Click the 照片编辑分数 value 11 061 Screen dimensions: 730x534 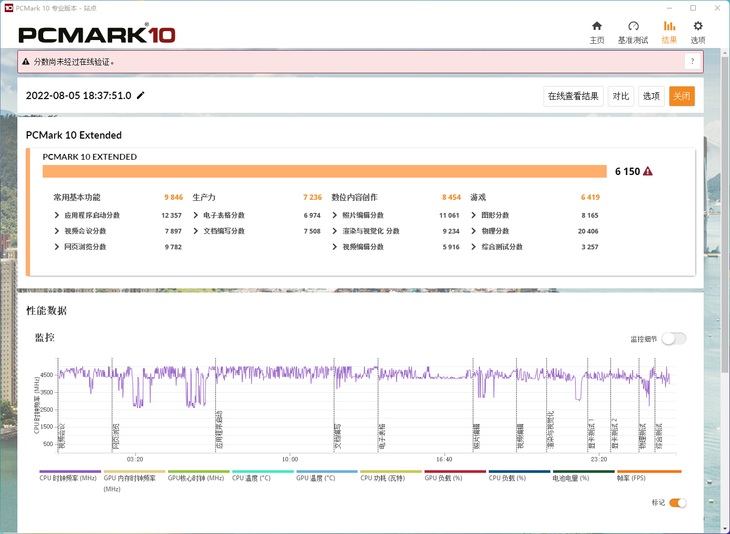click(x=449, y=215)
